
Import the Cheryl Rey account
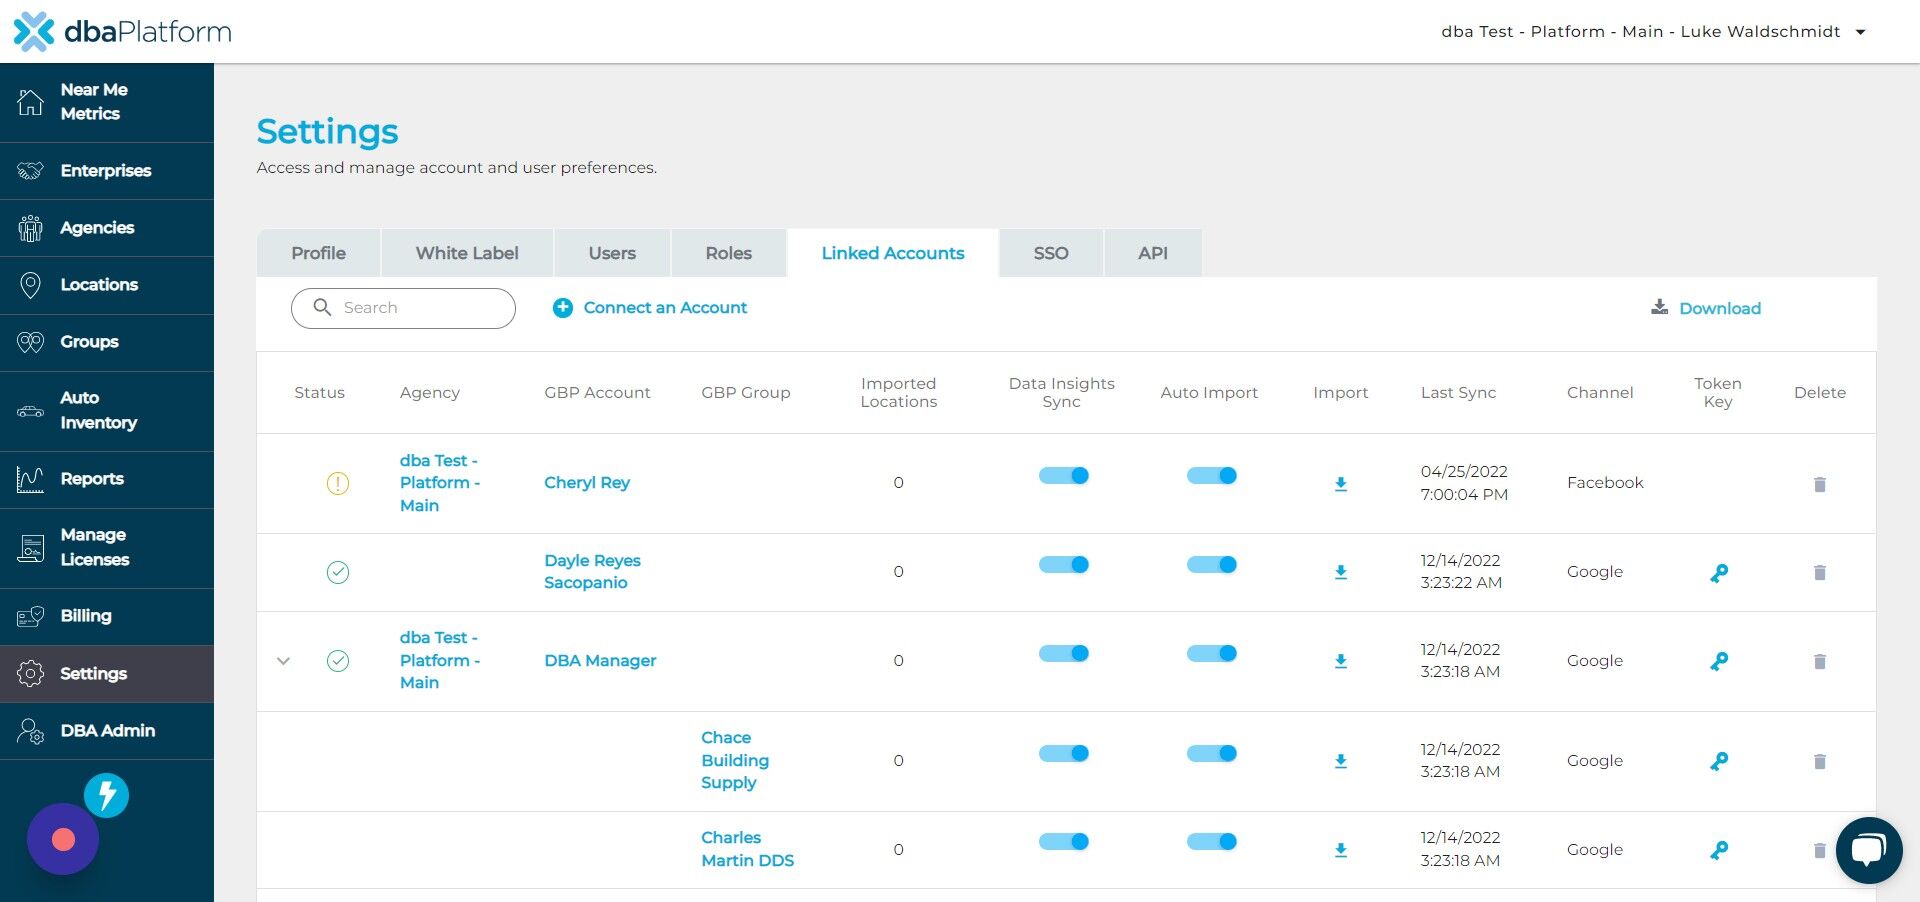(x=1341, y=484)
